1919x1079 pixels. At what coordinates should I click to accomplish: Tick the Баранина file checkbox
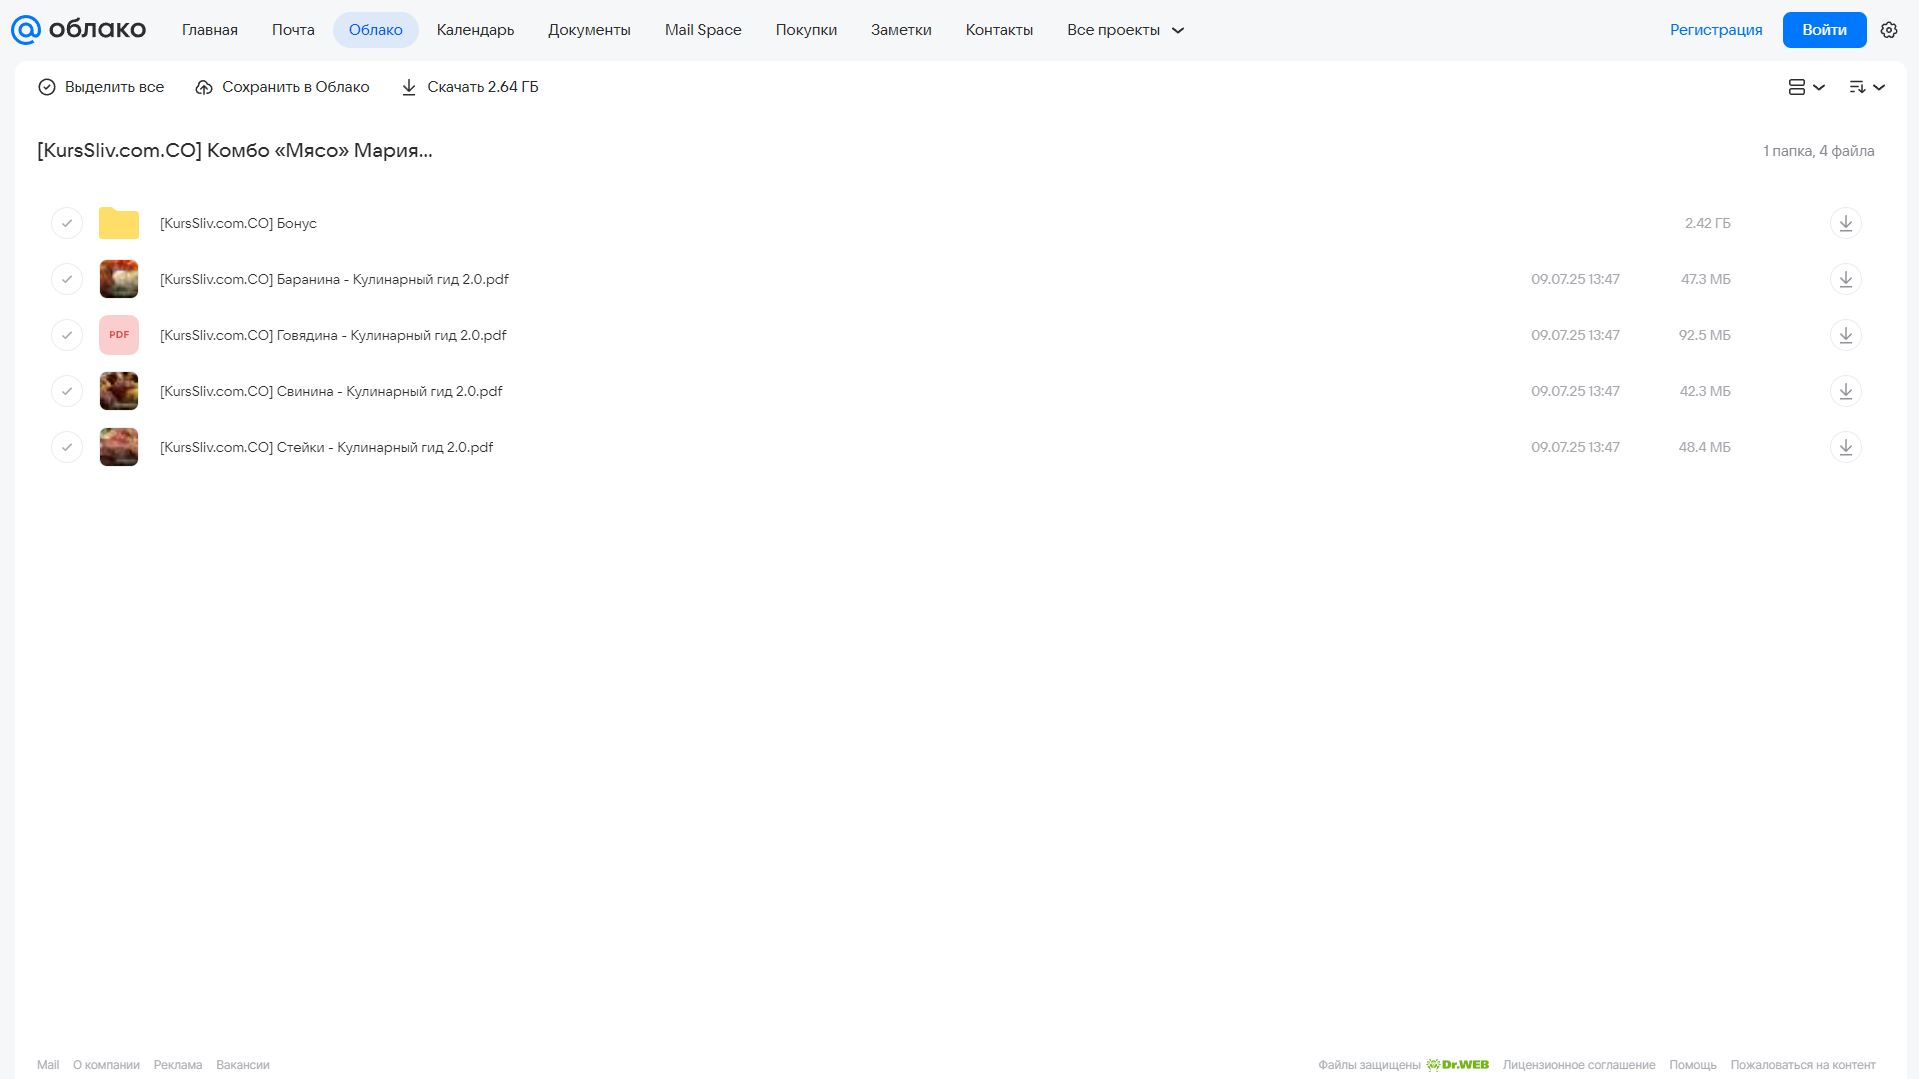pos(67,279)
